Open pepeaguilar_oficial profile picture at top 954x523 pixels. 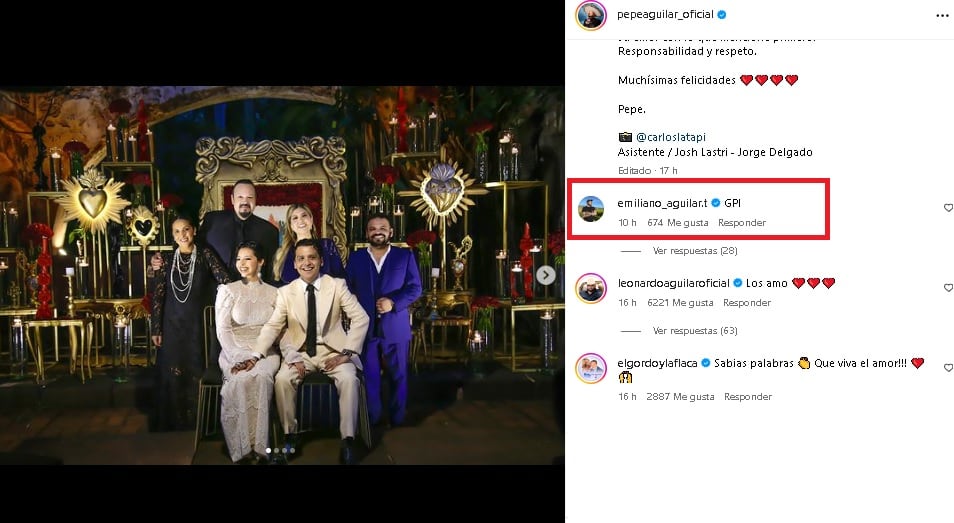591,15
